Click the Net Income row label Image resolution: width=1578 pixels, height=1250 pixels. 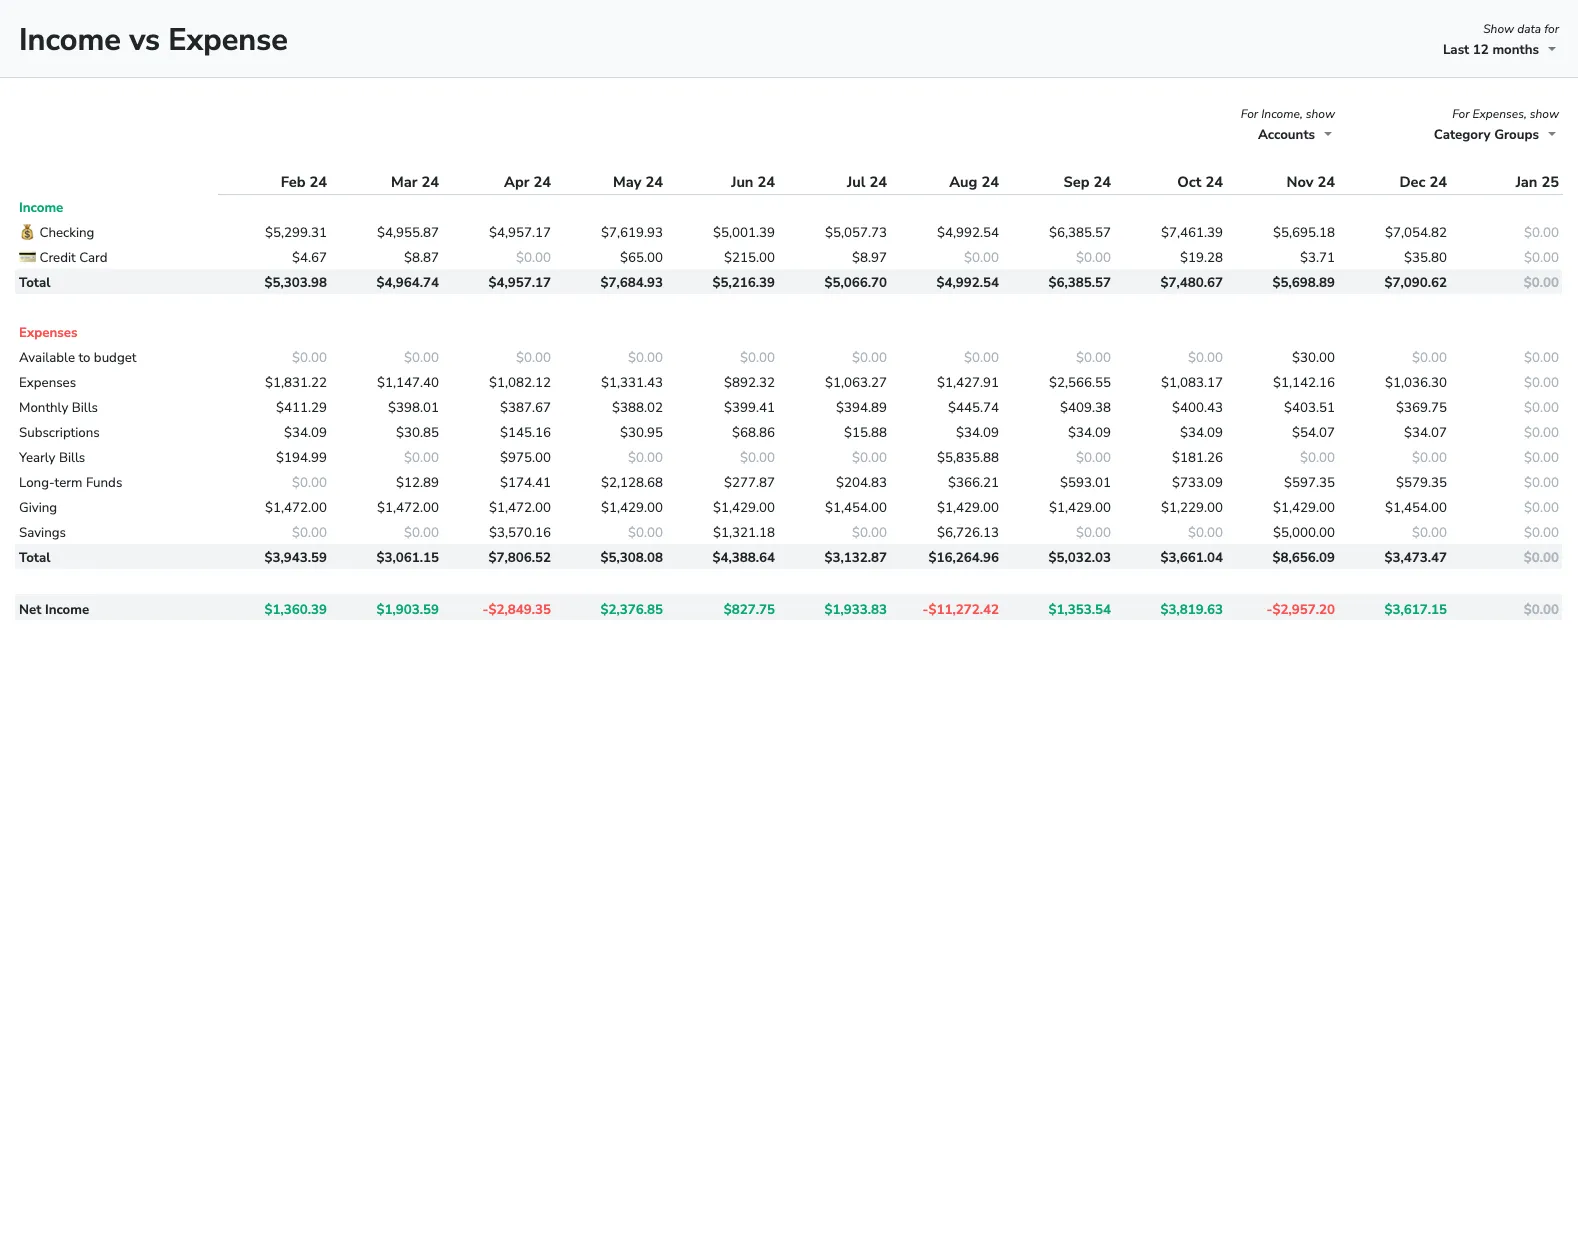pos(54,610)
